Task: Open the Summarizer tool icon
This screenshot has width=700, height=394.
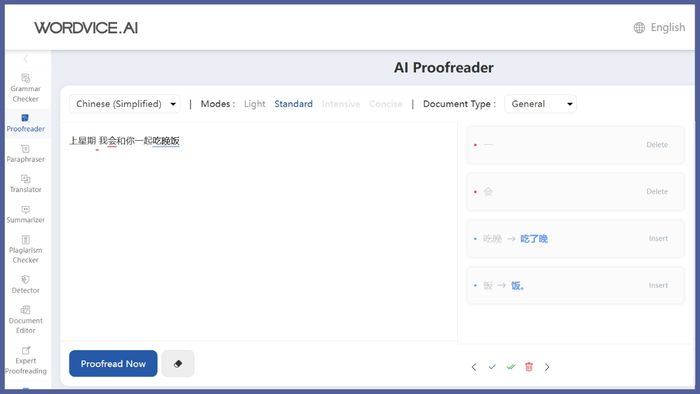Action: 25,209
